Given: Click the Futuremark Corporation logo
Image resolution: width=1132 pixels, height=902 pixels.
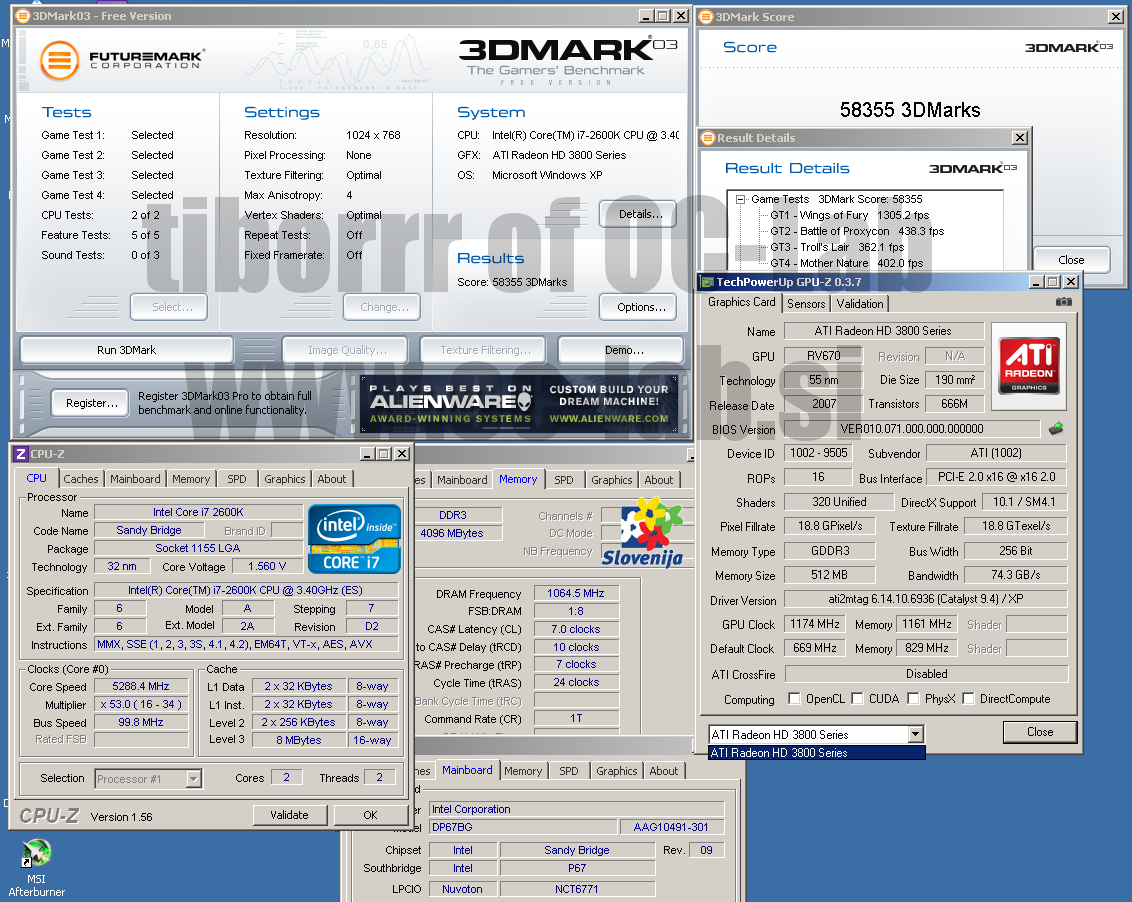Looking at the screenshot, I should tap(121, 60).
